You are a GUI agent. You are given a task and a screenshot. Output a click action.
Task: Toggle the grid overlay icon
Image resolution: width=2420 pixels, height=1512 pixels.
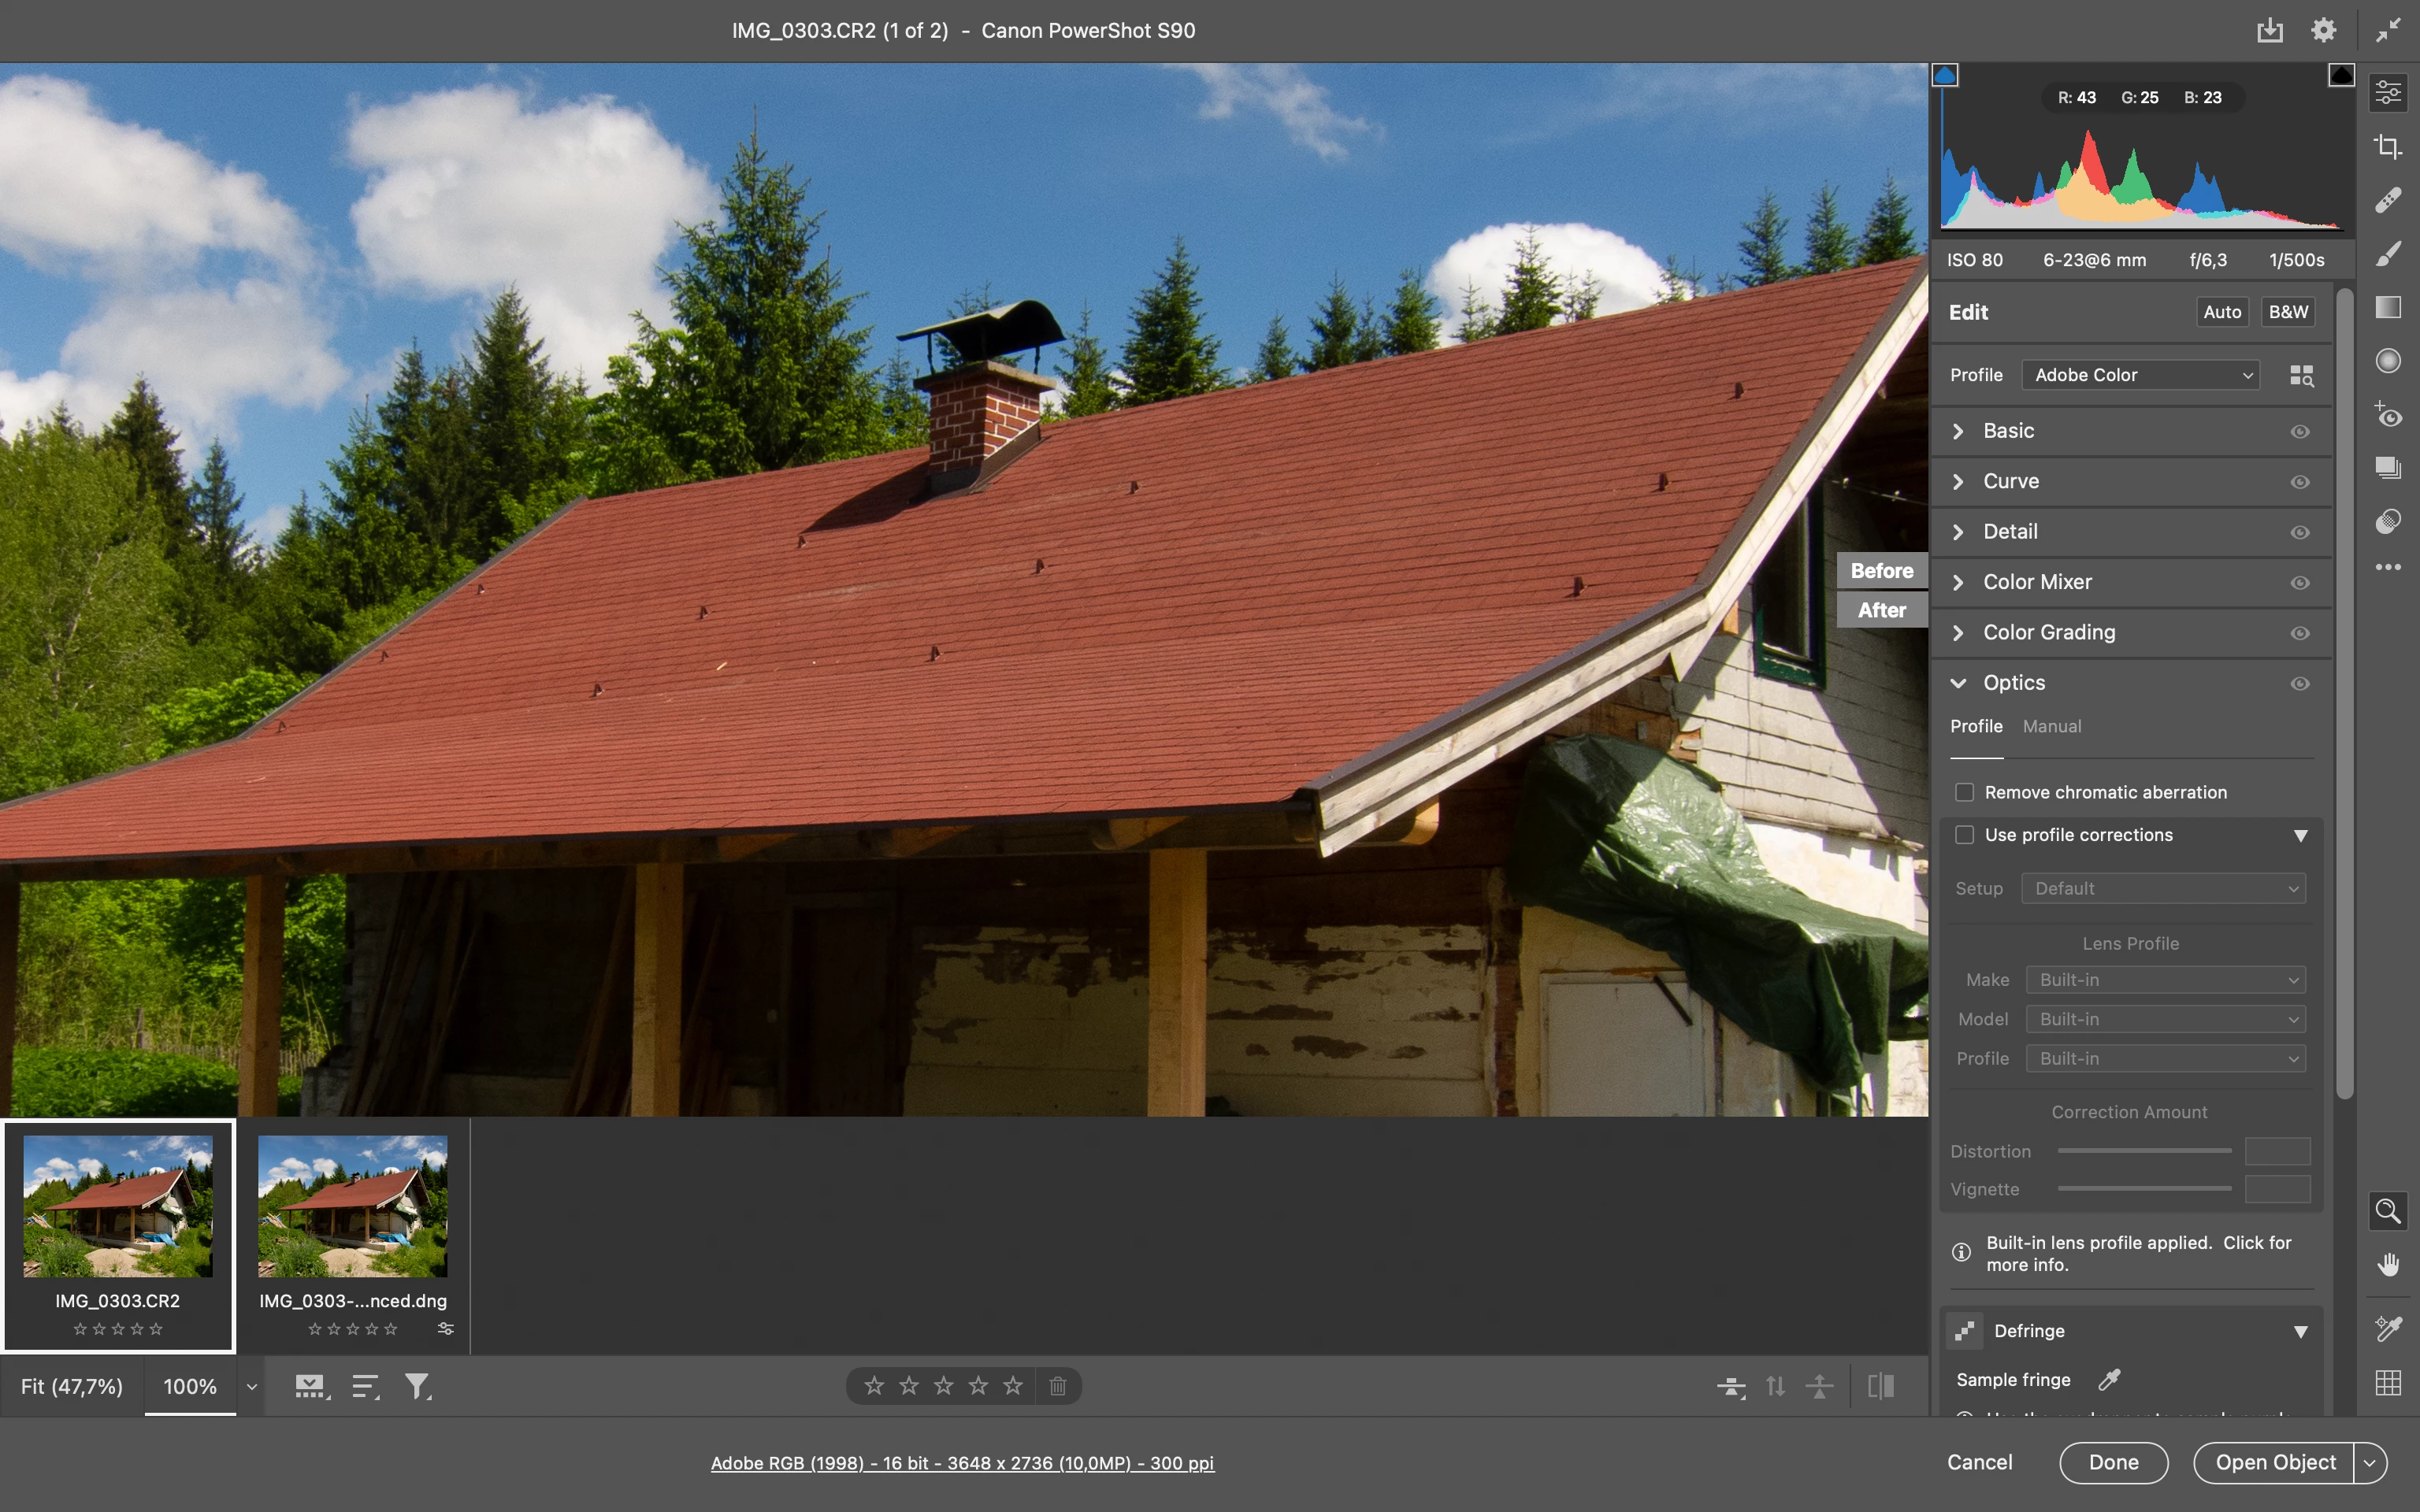click(2388, 1383)
